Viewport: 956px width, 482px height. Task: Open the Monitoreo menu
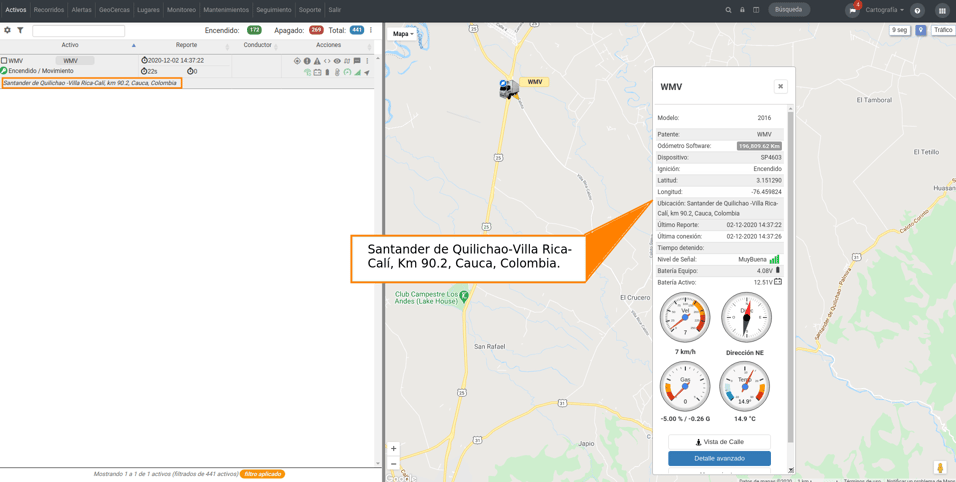[182, 10]
